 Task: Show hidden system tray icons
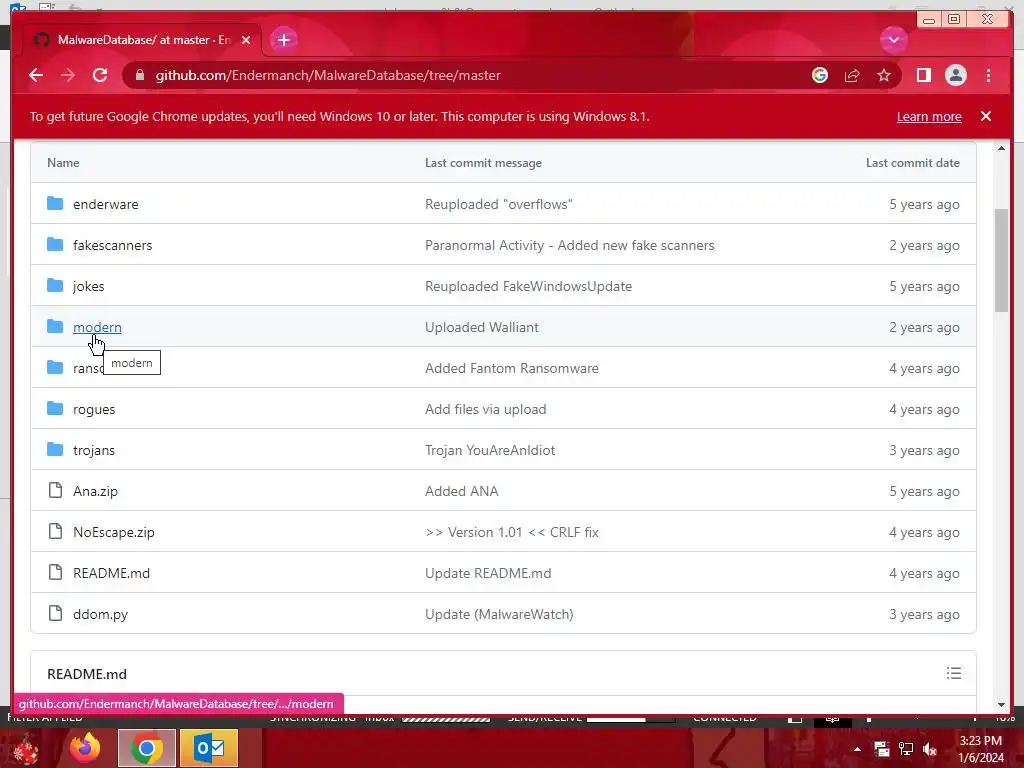857,749
